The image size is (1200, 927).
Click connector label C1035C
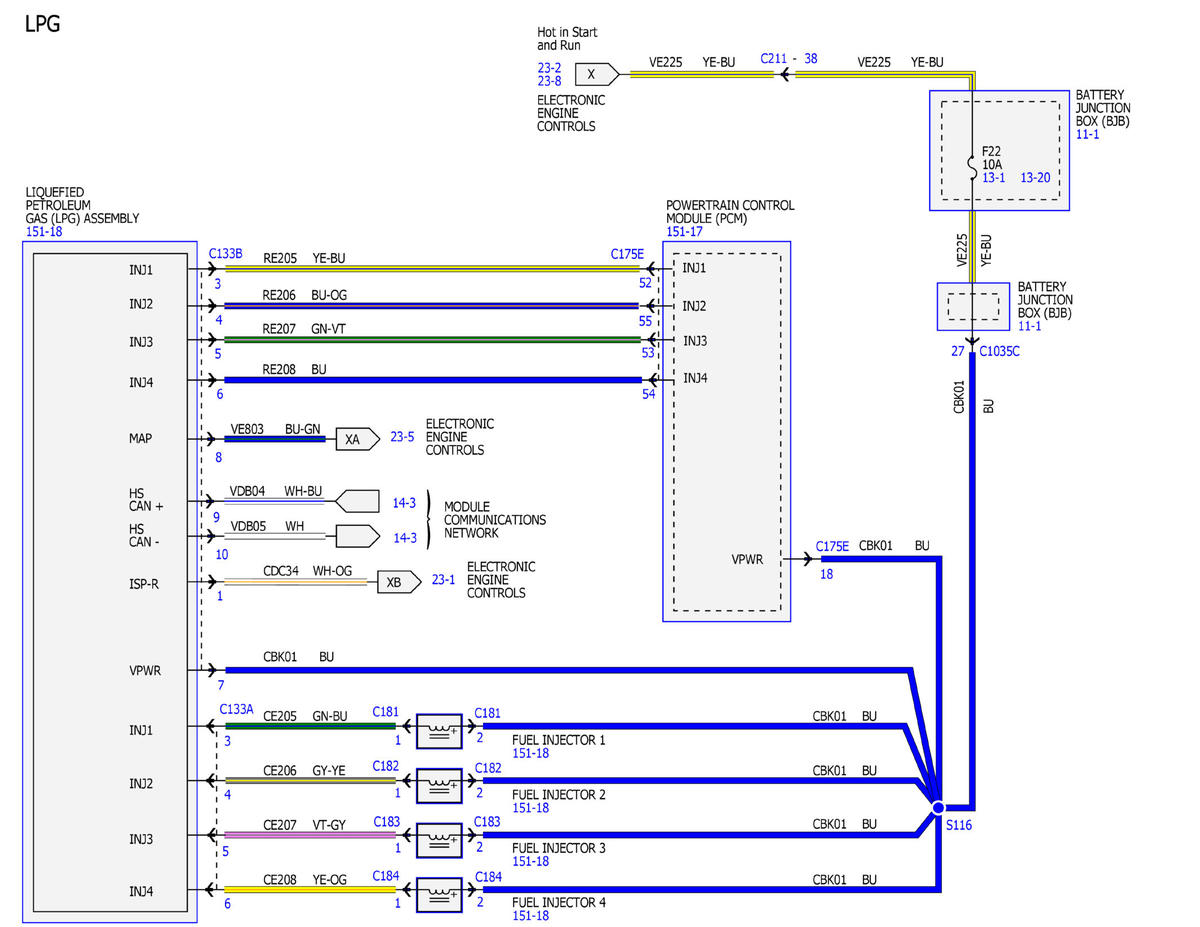tap(1000, 352)
